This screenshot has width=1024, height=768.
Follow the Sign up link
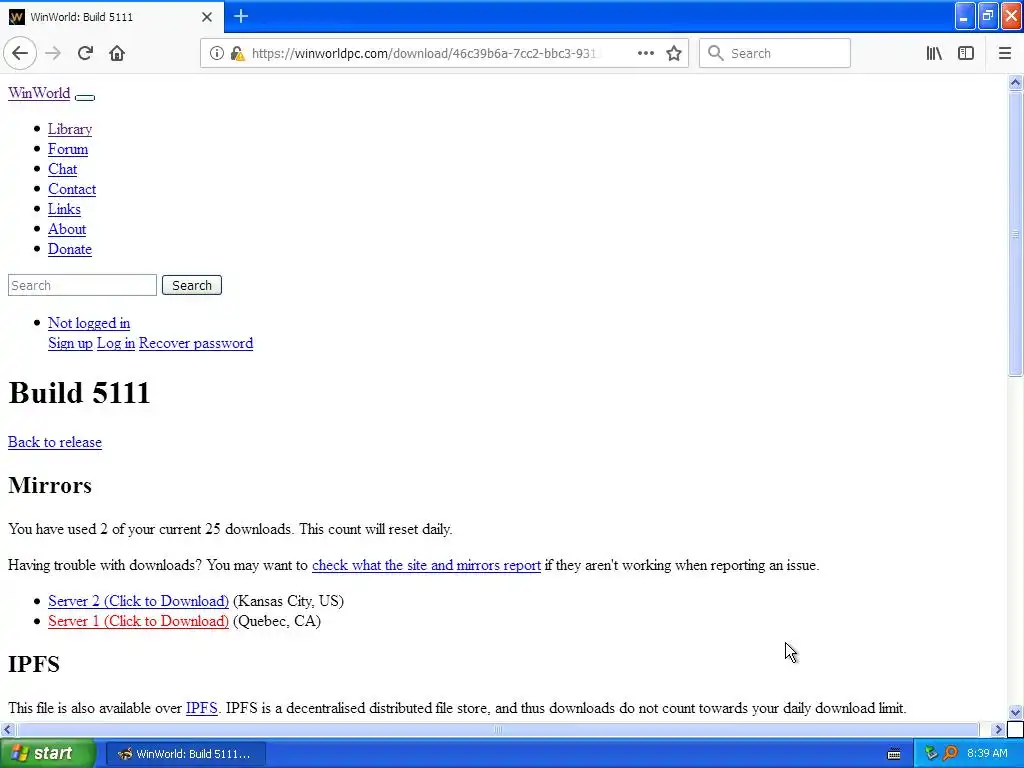(x=71, y=343)
